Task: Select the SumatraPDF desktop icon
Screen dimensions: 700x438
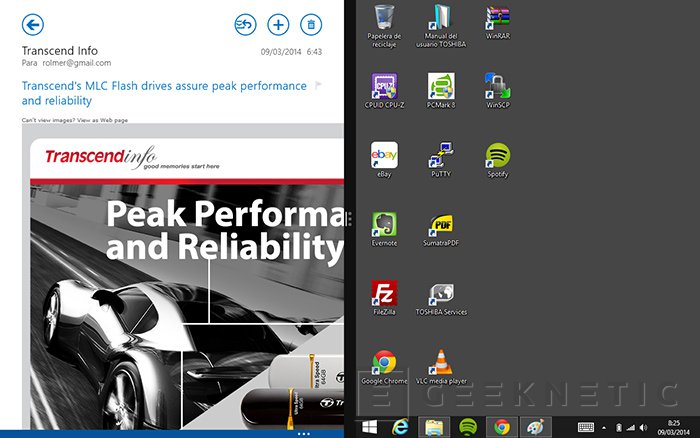Action: 441,229
